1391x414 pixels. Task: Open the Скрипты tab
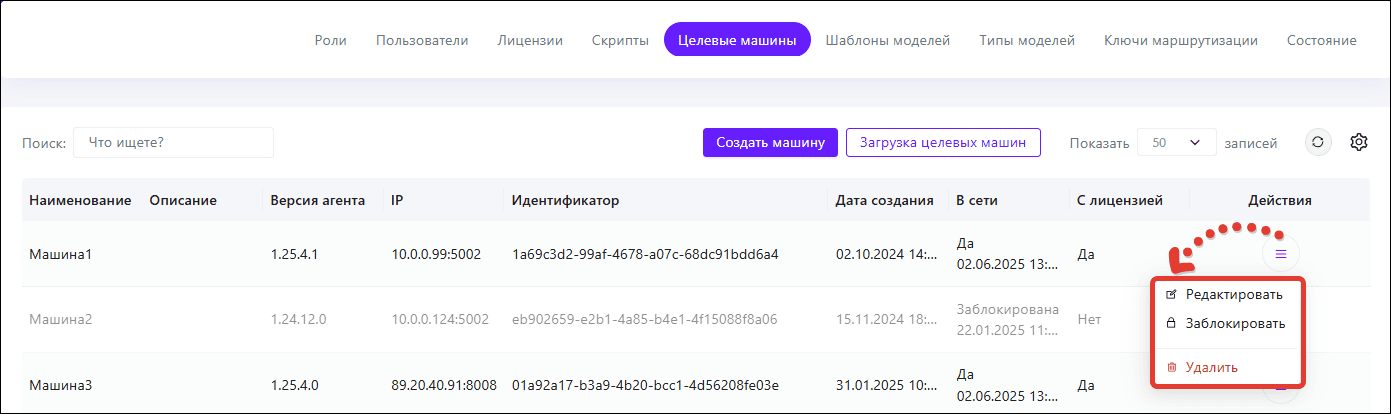tap(620, 41)
